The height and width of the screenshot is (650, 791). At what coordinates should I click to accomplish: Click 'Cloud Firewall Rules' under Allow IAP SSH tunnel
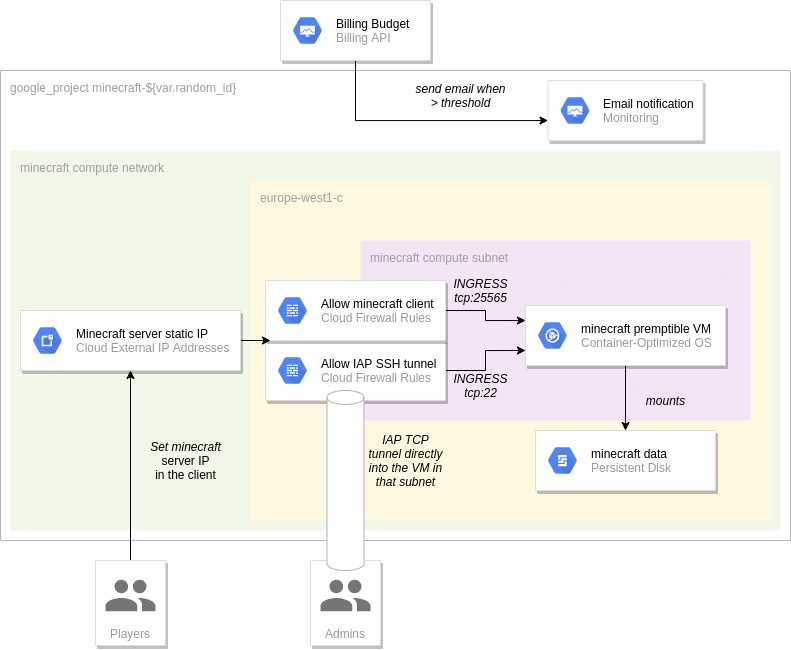pos(376,378)
